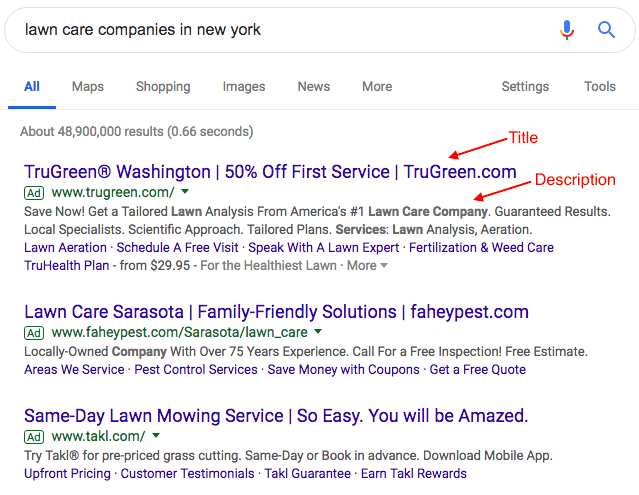Viewport: 639px width, 495px height.
Task: Open the Shopping tab
Action: click(x=163, y=87)
